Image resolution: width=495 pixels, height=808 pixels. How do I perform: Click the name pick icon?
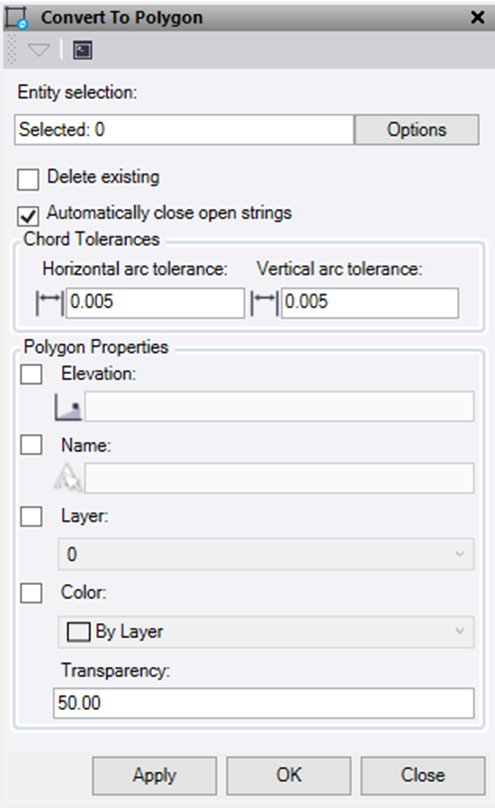[68, 477]
